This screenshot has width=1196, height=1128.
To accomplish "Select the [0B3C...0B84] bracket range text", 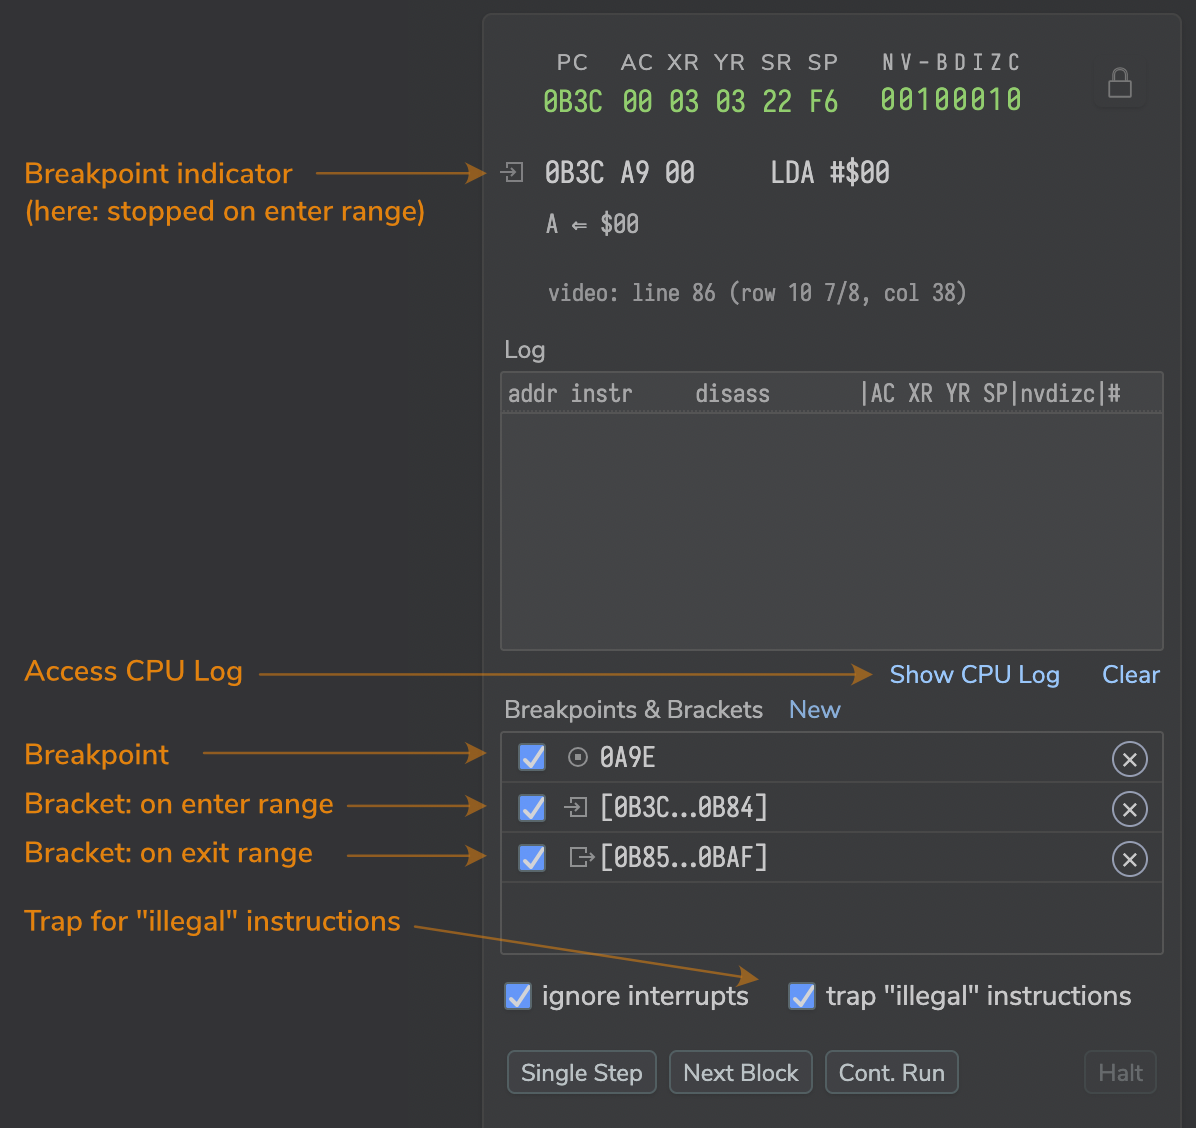I will tap(683, 808).
